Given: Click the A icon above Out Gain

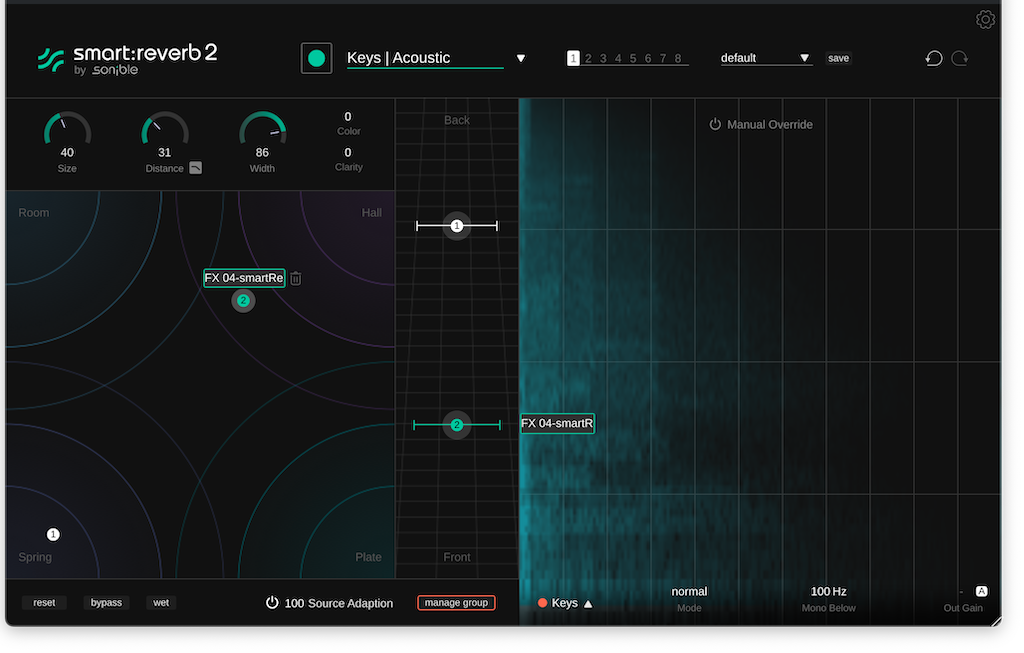Looking at the screenshot, I should [x=982, y=591].
